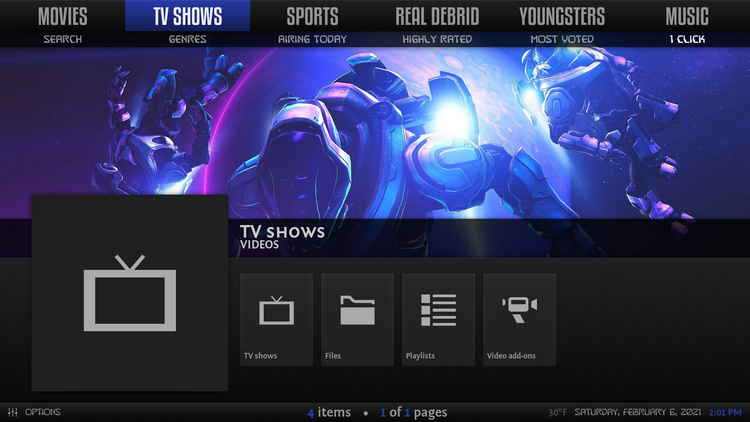Click the '1 of 1 pages' indicator

[413, 412]
